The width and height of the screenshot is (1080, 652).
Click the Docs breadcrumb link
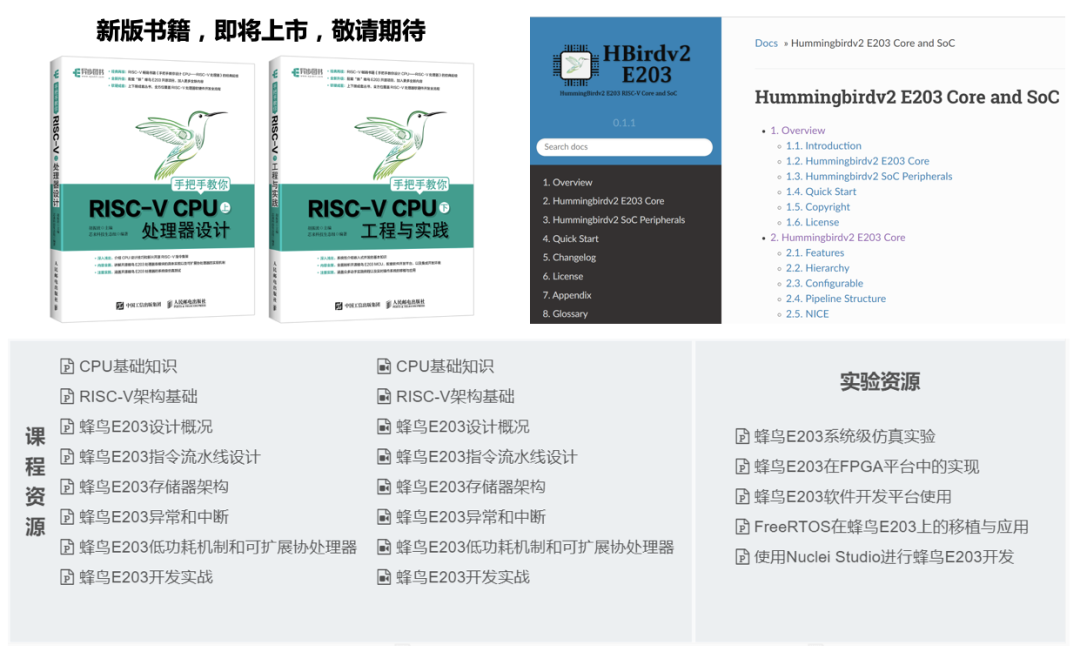(x=766, y=43)
